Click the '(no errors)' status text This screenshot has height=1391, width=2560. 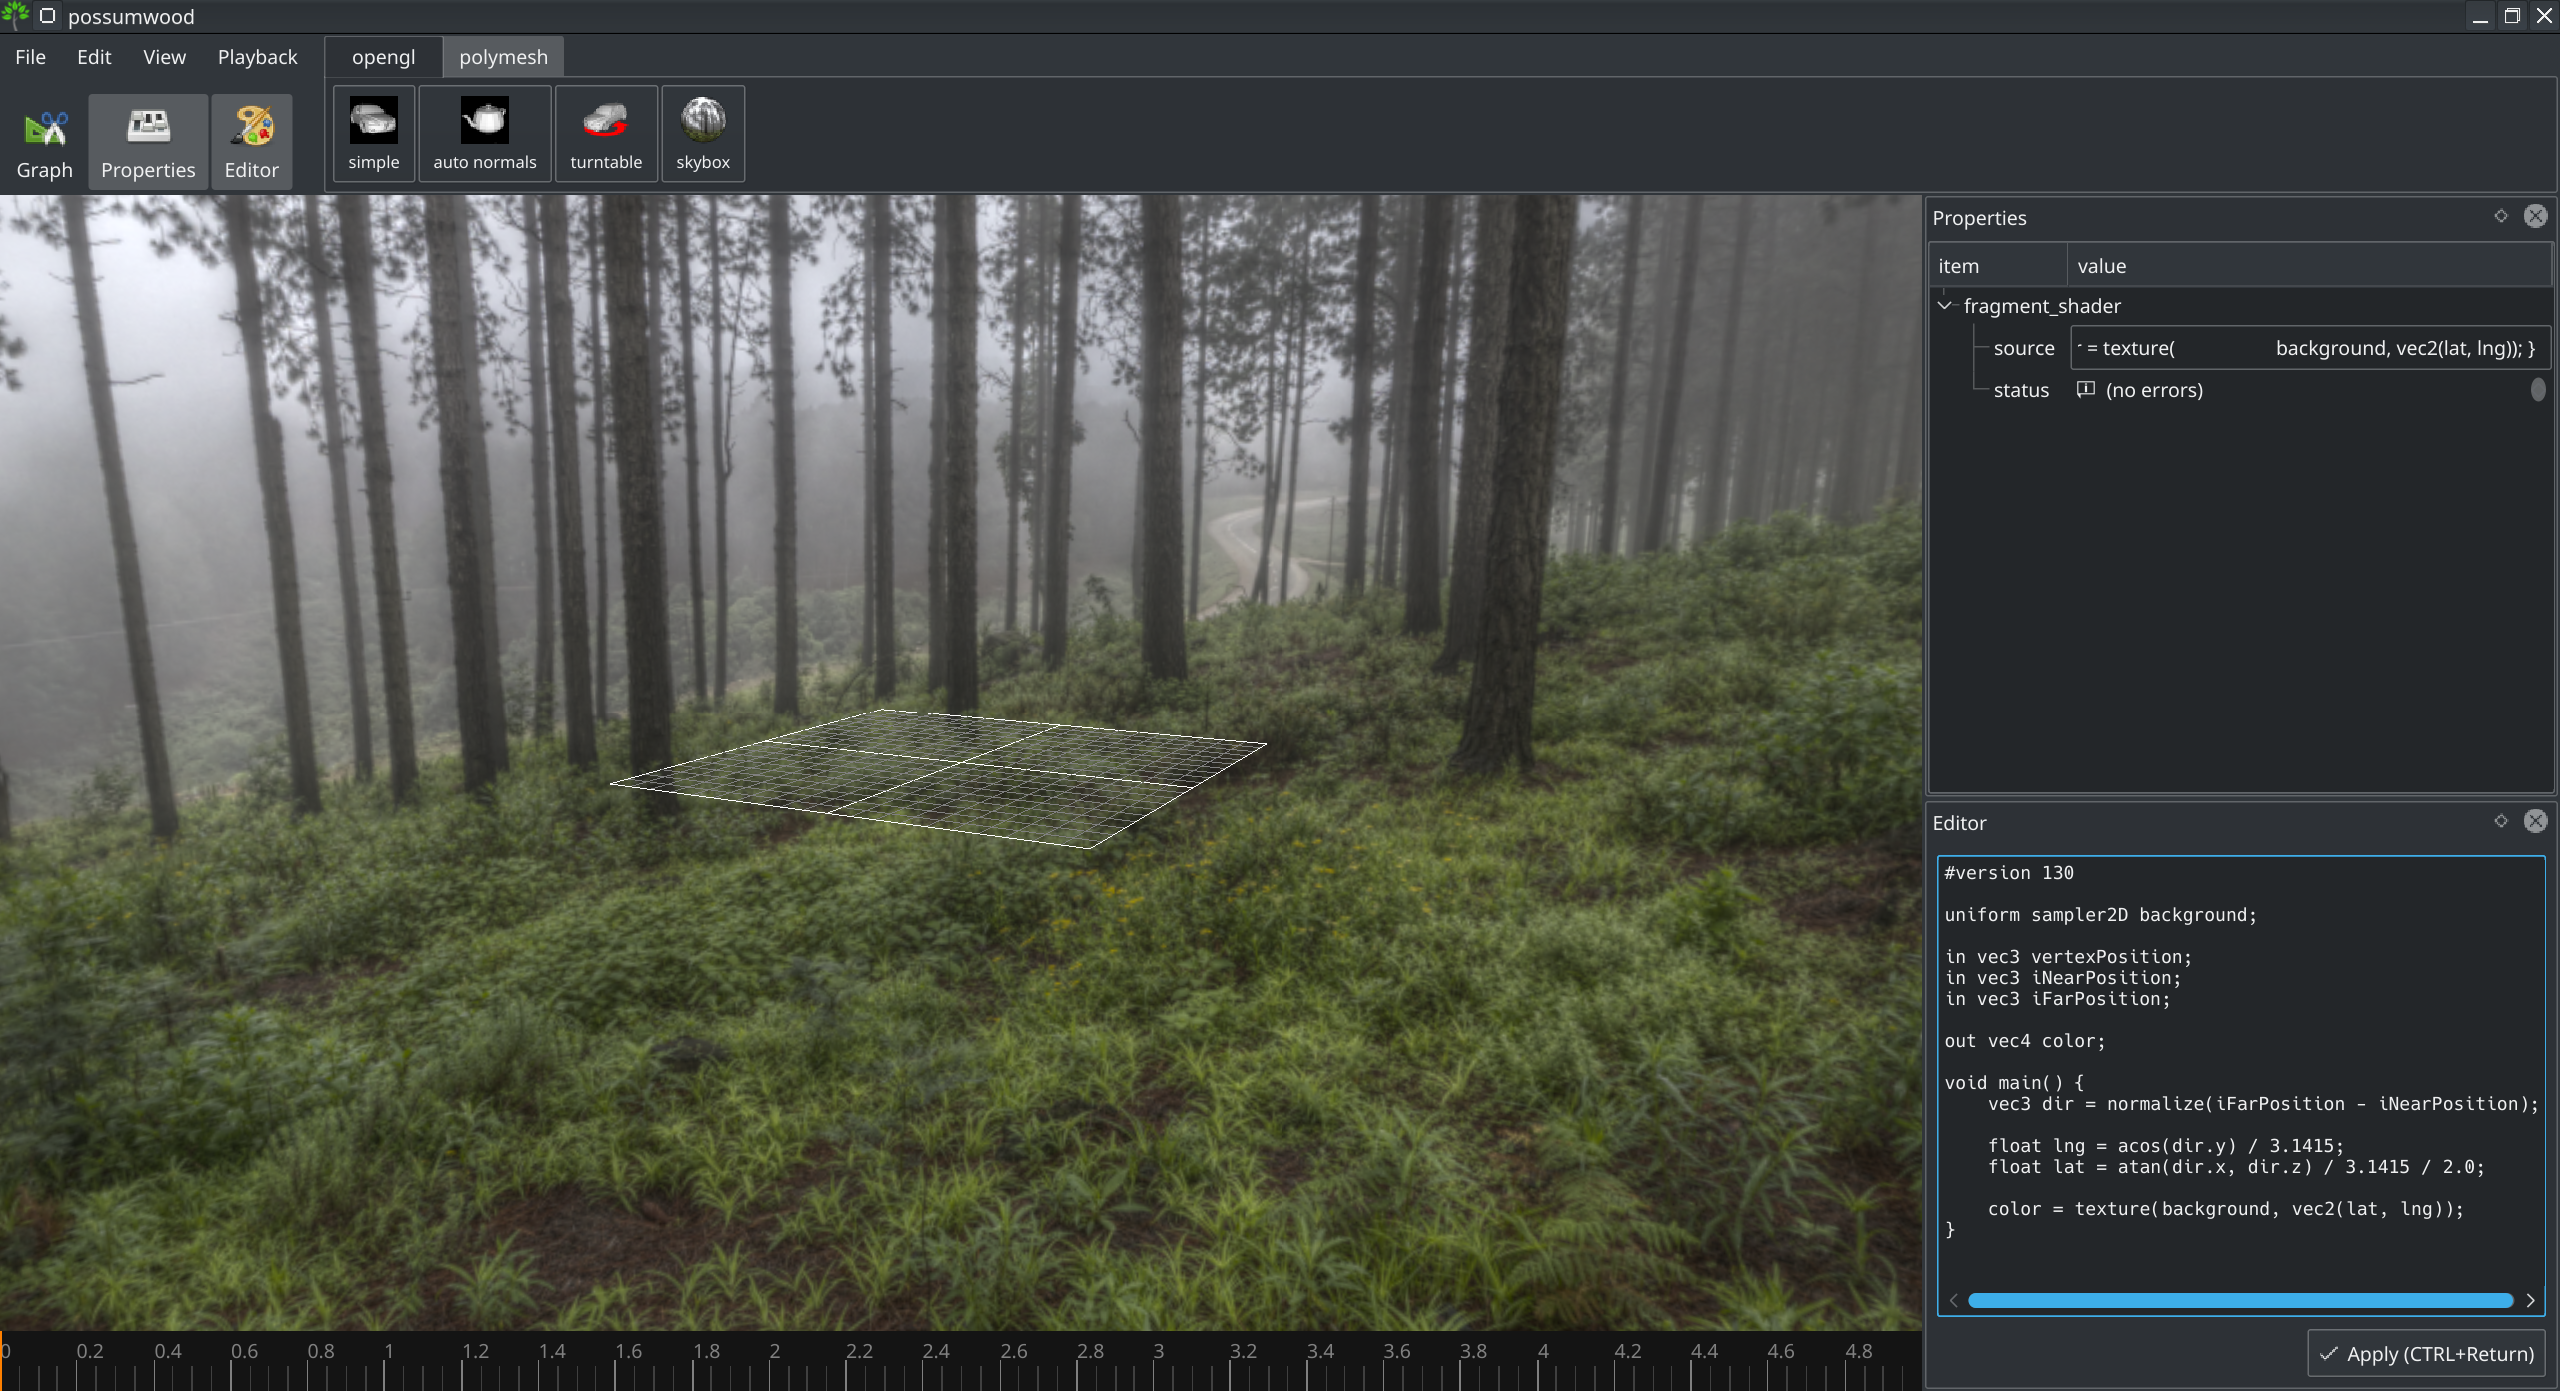[2154, 390]
